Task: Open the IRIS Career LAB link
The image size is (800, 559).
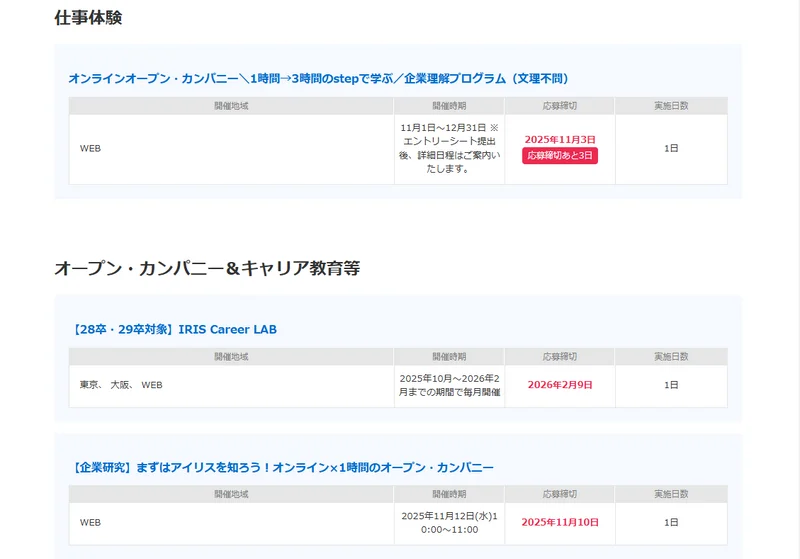Action: pos(174,329)
